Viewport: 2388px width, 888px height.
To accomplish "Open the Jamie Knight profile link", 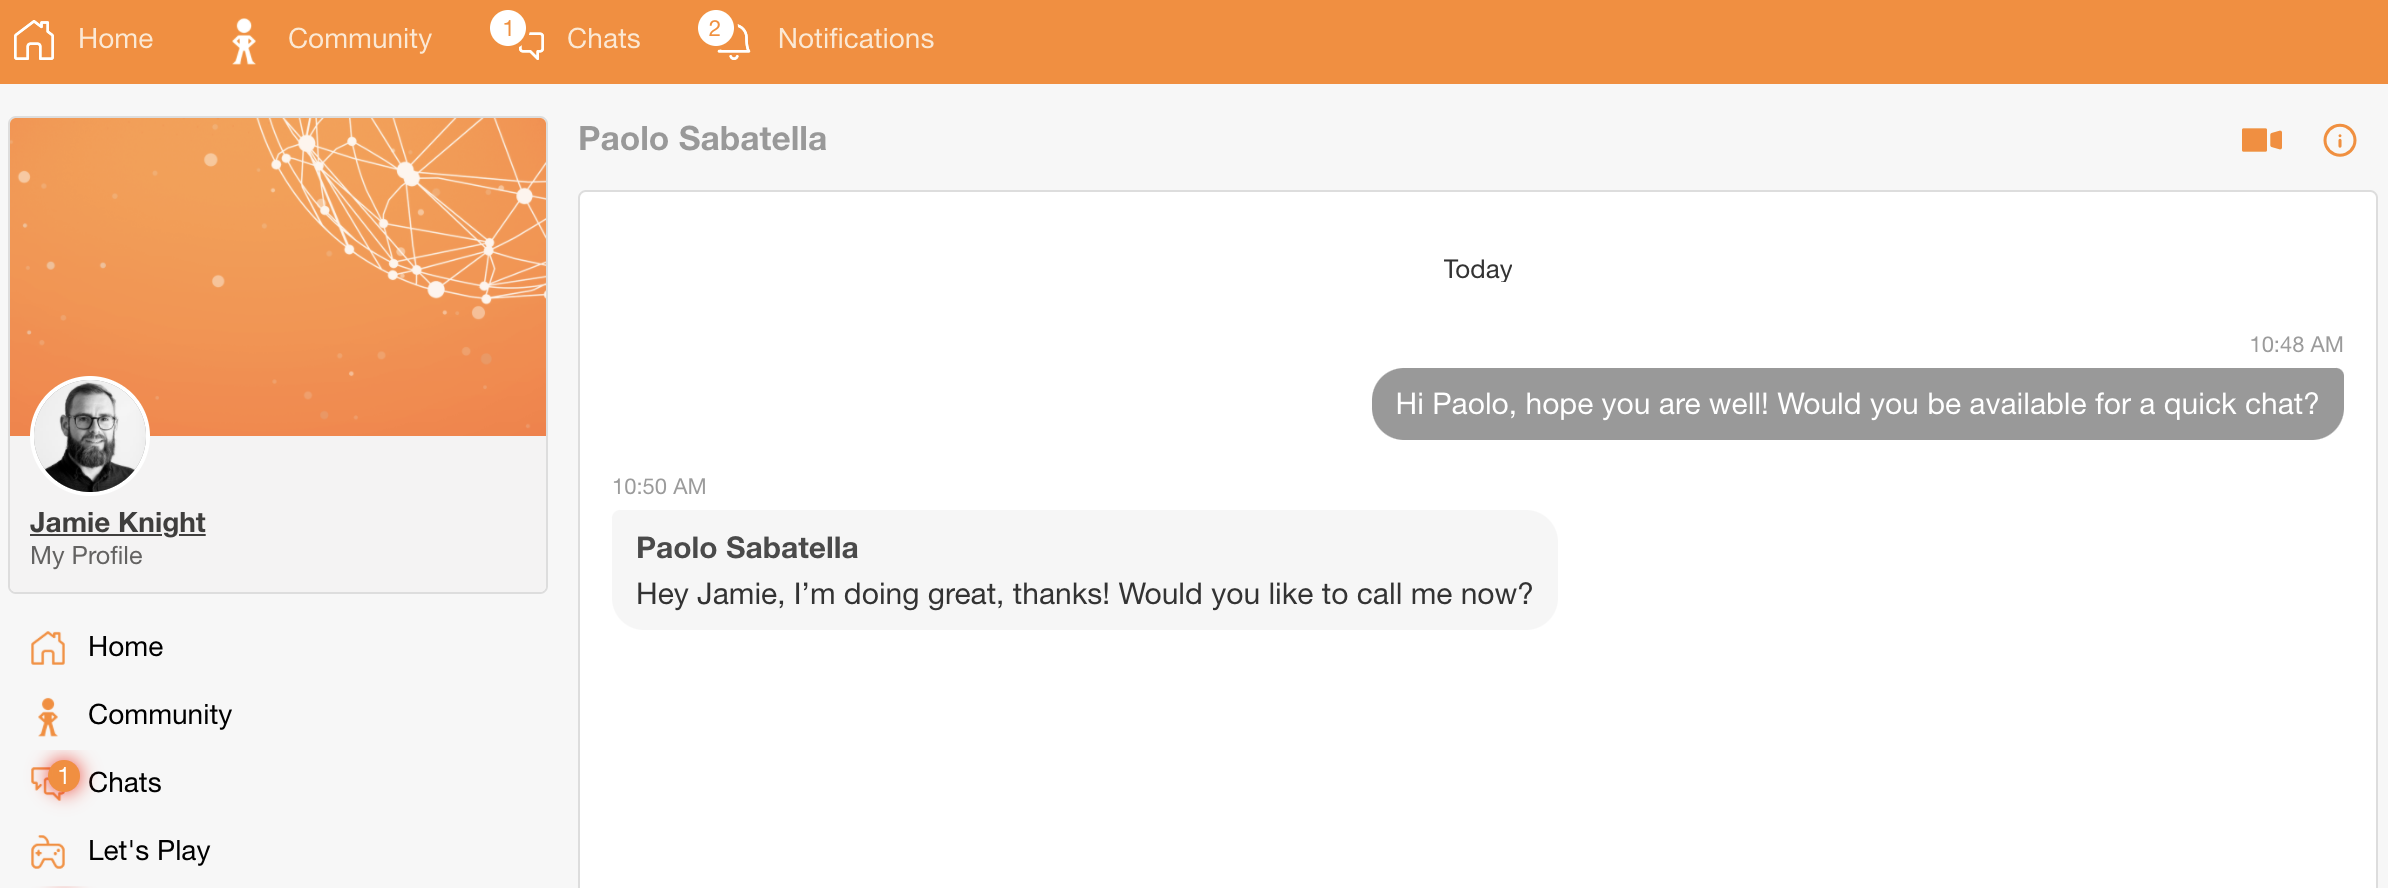I will click(x=118, y=522).
